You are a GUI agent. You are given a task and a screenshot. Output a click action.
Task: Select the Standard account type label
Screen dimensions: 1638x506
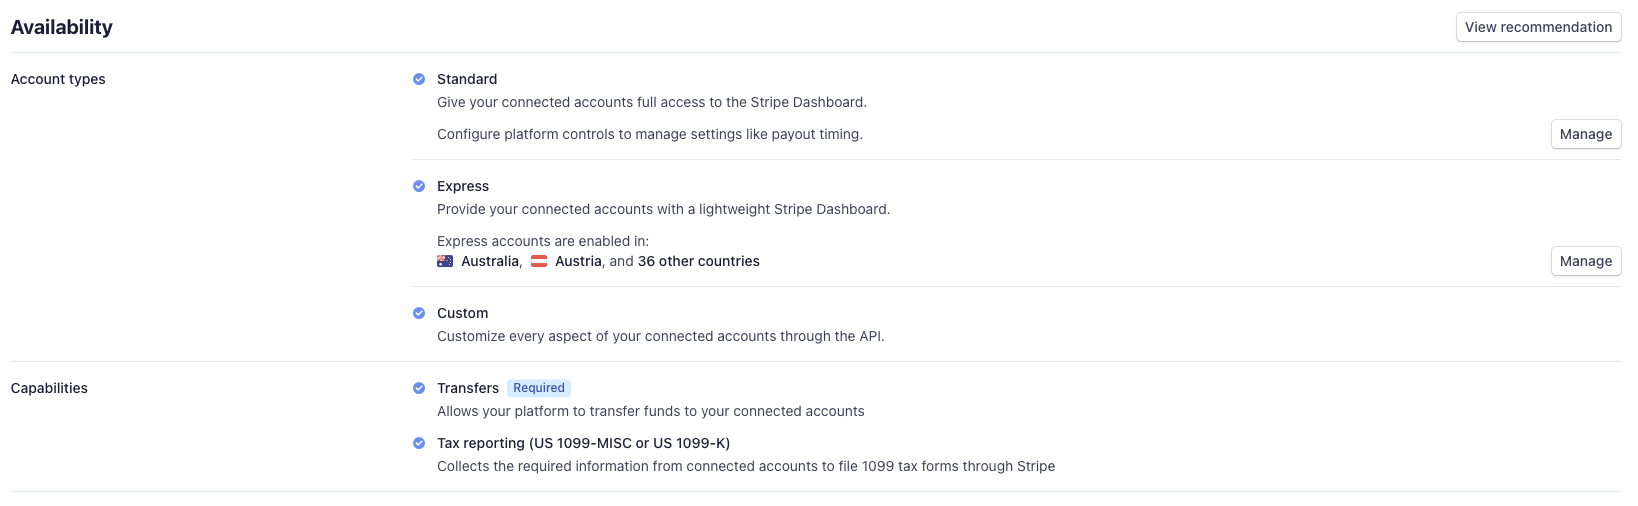(x=467, y=79)
